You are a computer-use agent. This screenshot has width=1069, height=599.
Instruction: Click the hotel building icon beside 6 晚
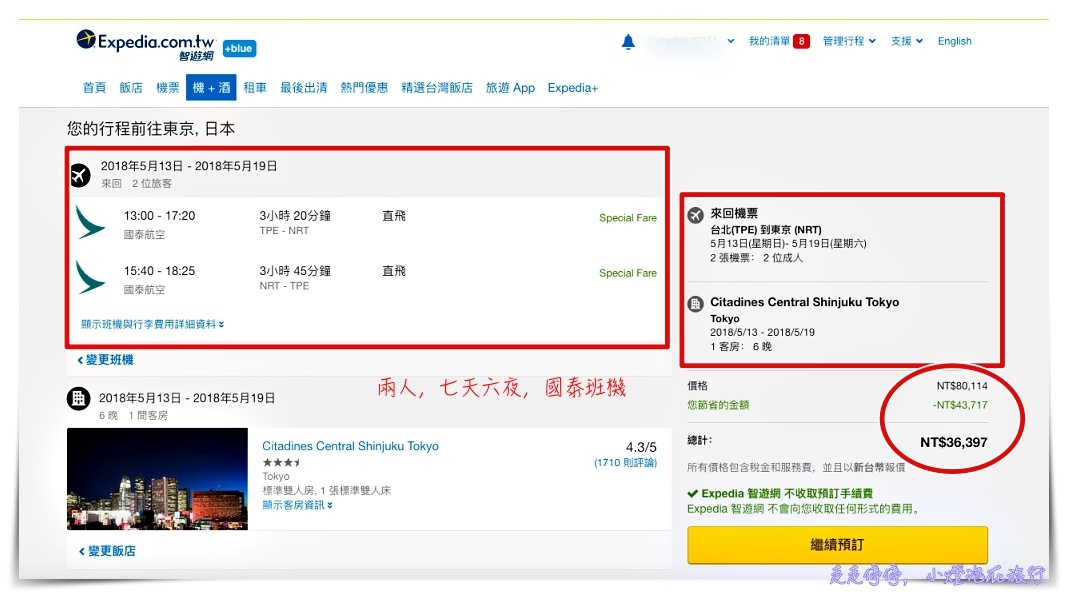pyautogui.click(x=78, y=399)
